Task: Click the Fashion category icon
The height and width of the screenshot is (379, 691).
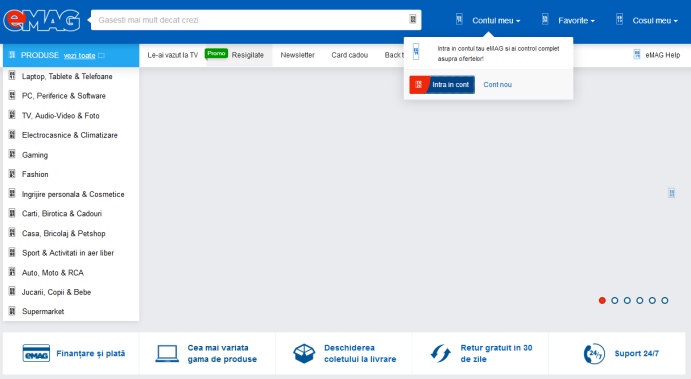Action: (x=12, y=174)
